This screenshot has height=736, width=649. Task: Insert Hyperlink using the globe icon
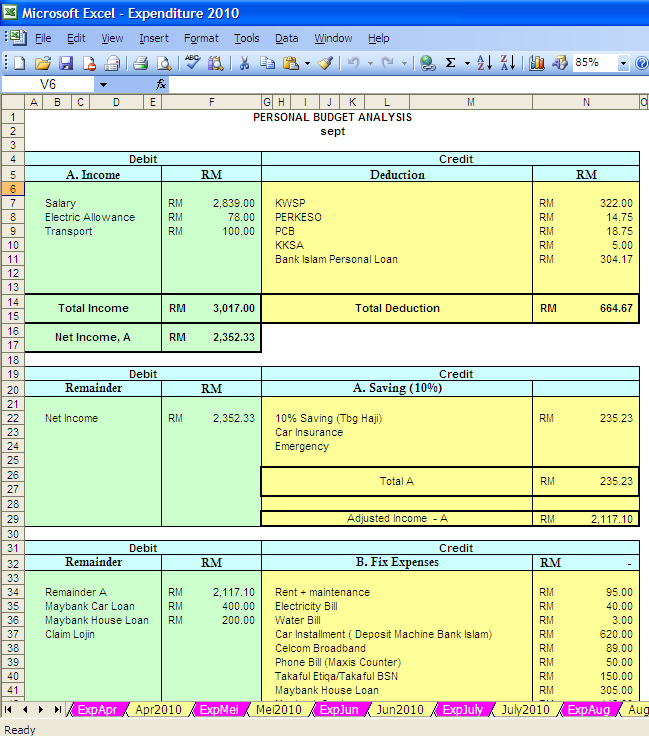(x=427, y=63)
